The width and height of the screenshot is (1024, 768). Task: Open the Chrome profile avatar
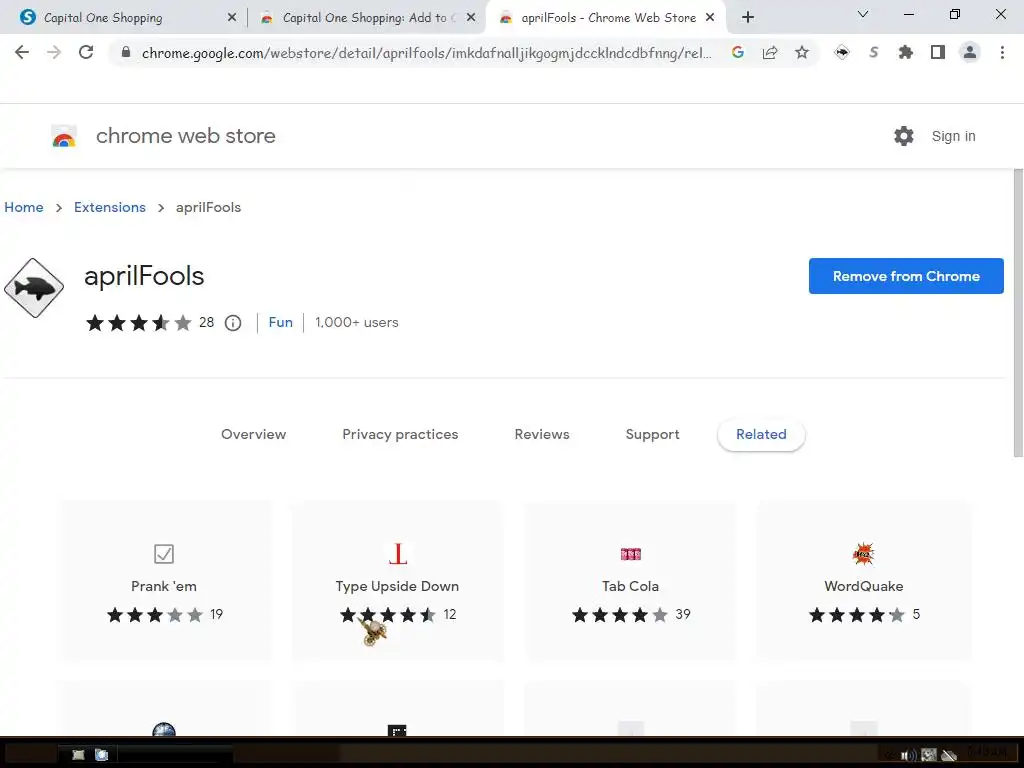[970, 52]
